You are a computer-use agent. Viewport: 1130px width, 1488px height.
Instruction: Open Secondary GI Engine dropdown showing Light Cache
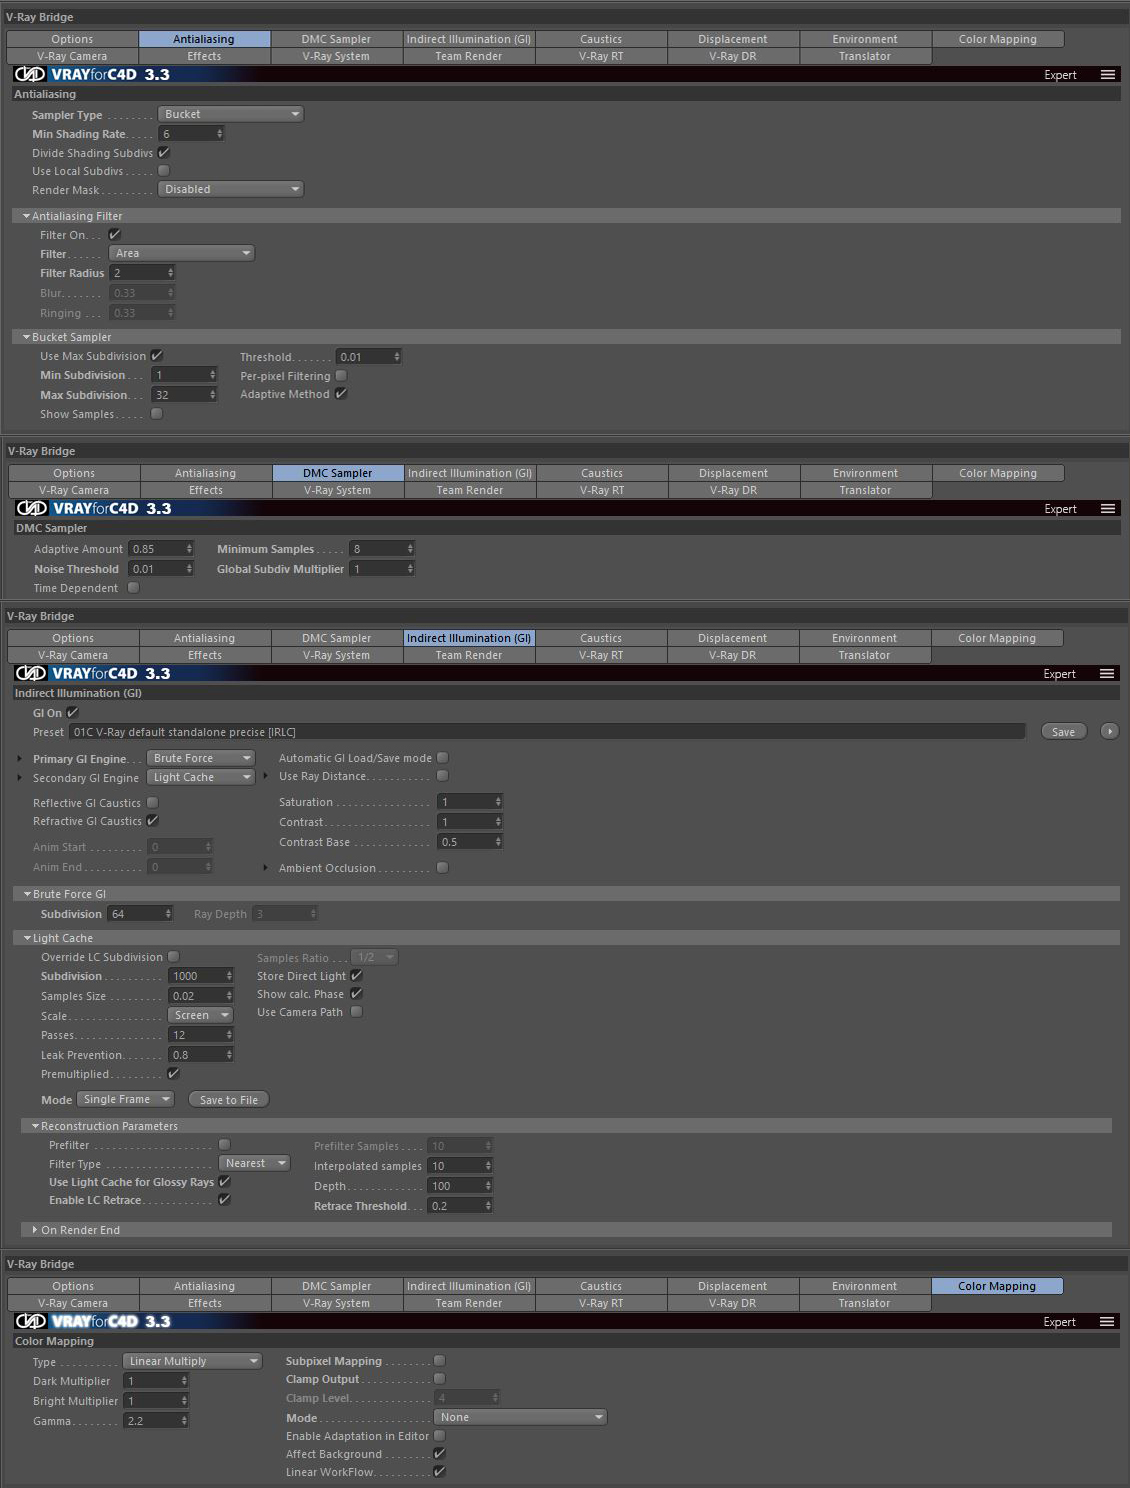201,777
